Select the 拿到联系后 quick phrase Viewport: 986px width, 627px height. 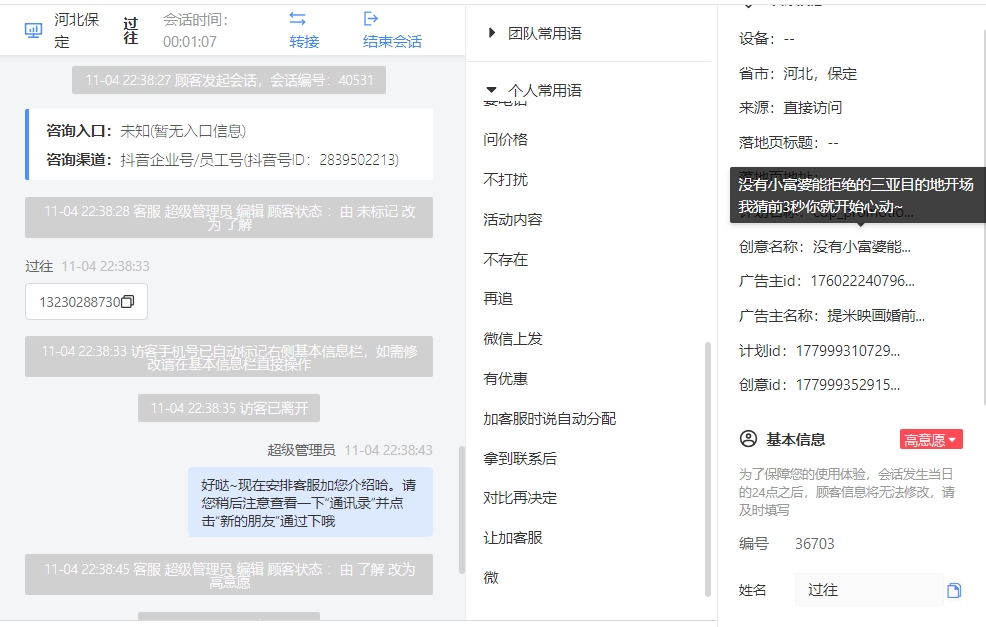(x=520, y=458)
